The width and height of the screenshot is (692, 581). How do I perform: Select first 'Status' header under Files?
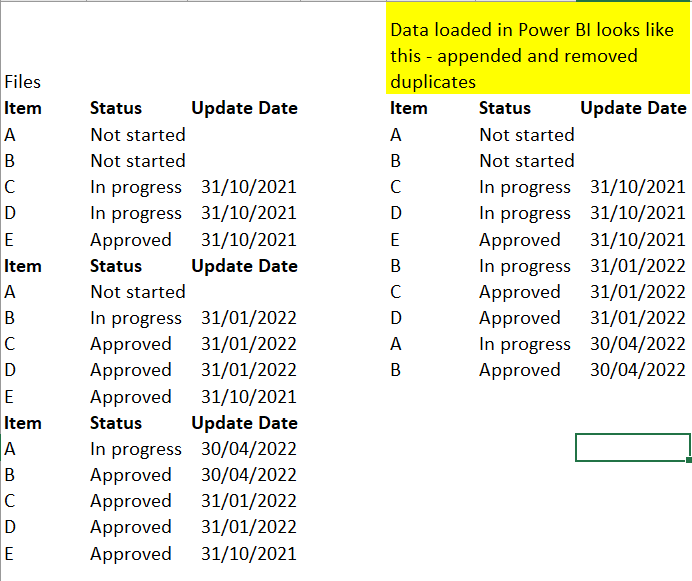click(116, 108)
